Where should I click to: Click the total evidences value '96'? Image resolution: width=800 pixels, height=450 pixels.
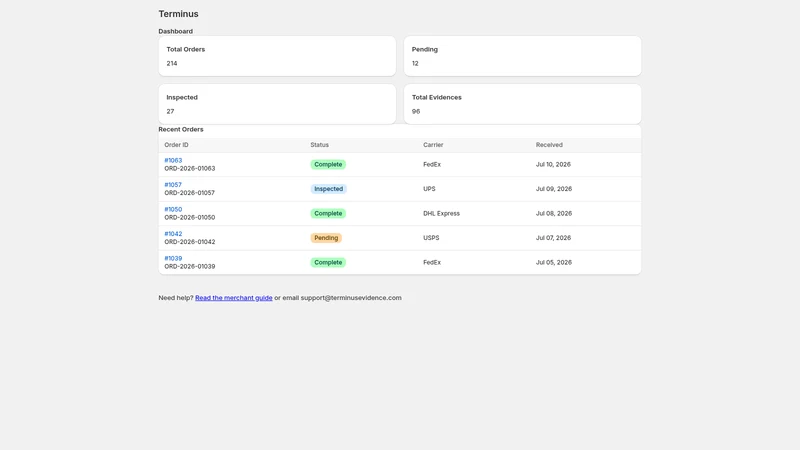[x=416, y=111]
